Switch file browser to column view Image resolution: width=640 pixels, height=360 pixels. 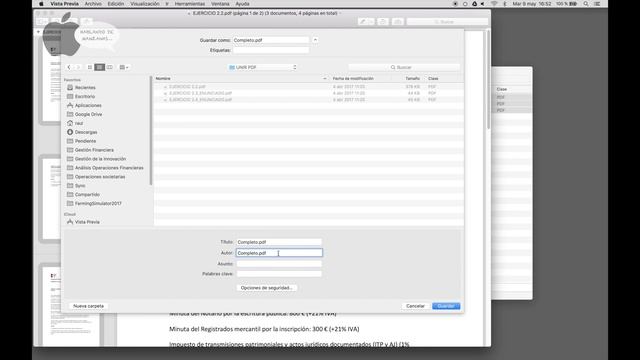point(109,67)
